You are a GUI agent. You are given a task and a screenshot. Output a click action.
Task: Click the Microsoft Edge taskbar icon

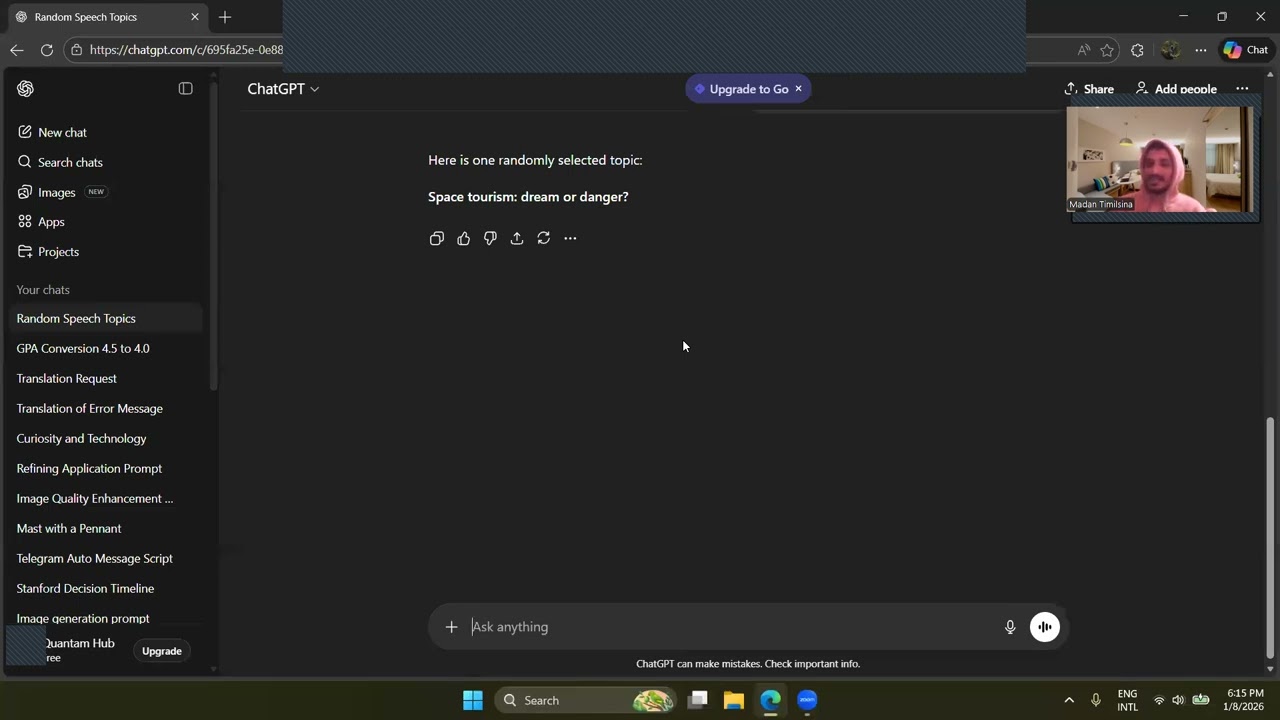[770, 700]
